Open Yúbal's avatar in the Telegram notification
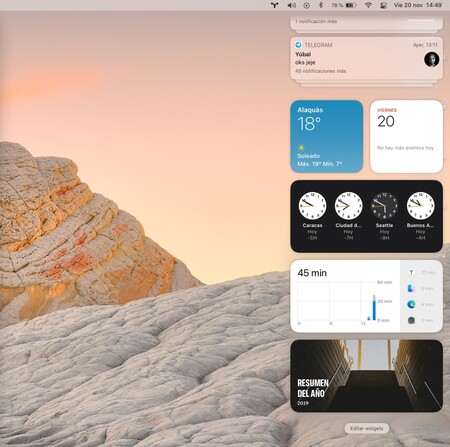This screenshot has width=450, height=447. (x=431, y=59)
